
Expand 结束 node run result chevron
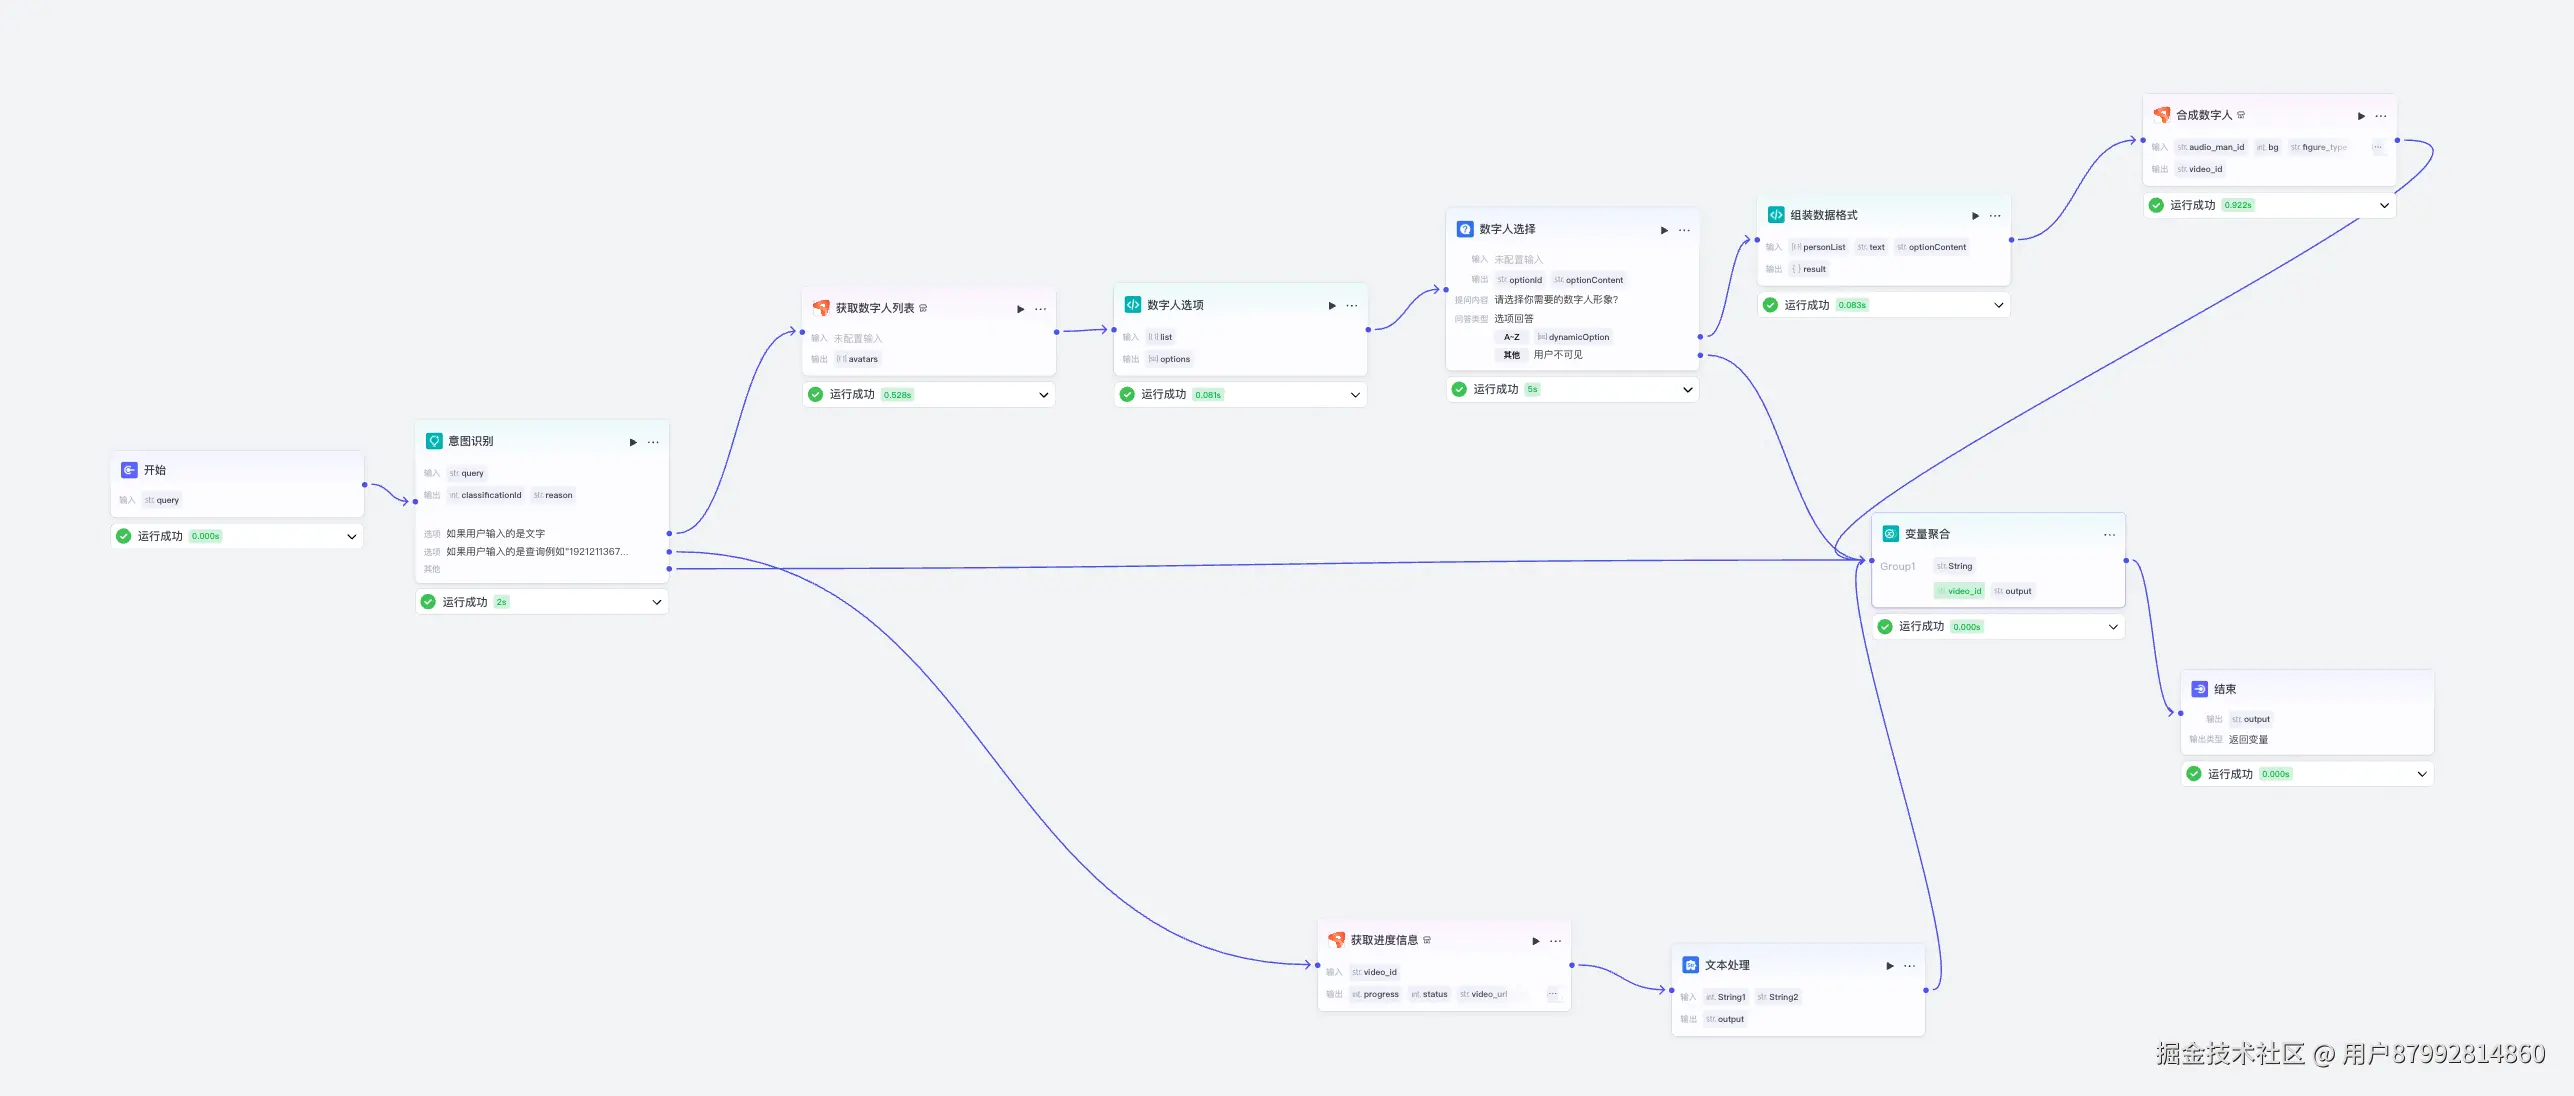point(2422,774)
